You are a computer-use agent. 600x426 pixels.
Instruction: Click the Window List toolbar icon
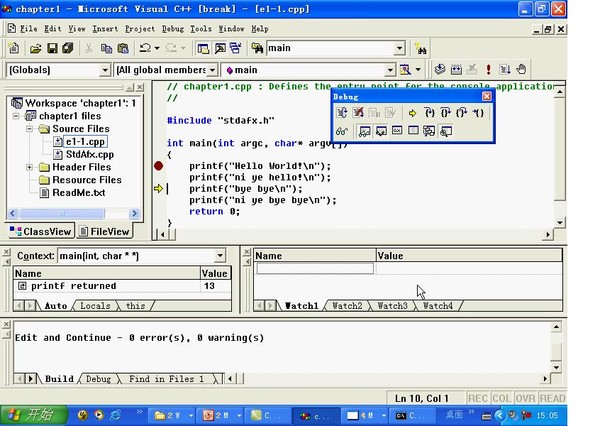(236, 48)
